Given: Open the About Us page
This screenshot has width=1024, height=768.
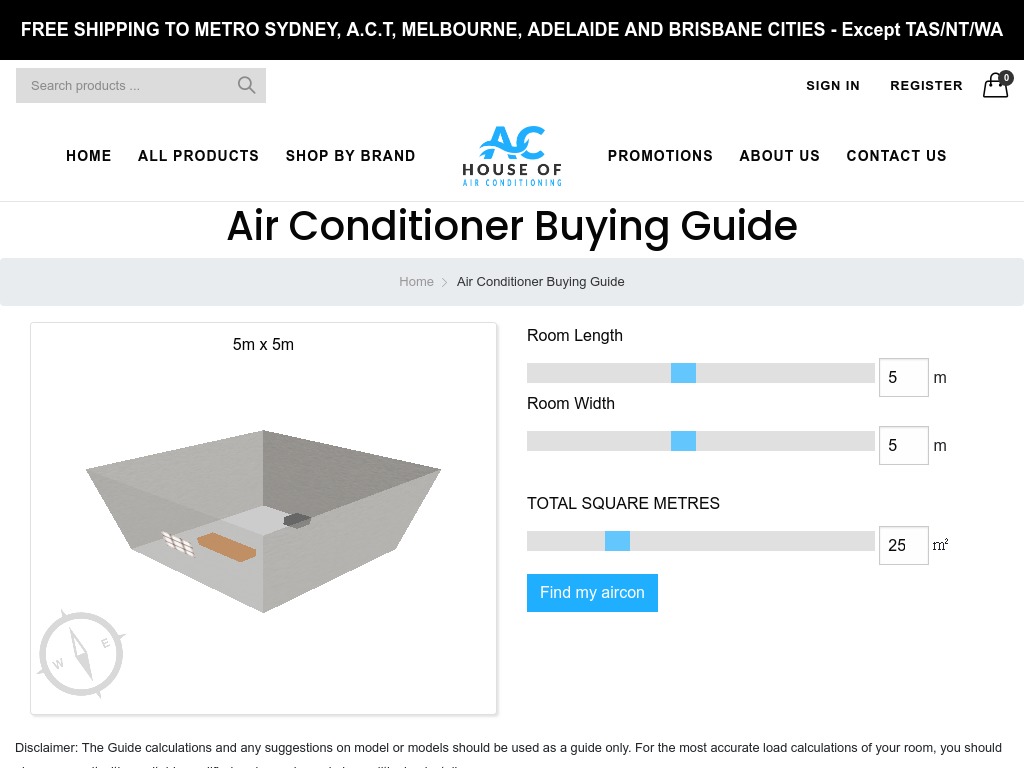Looking at the screenshot, I should point(779,156).
